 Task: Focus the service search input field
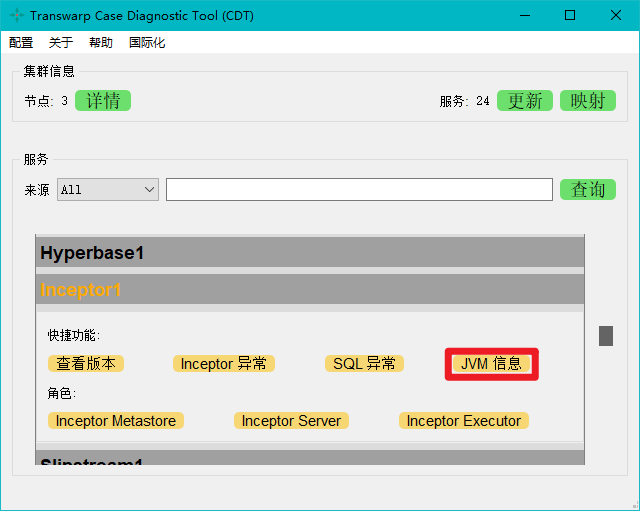coord(359,189)
